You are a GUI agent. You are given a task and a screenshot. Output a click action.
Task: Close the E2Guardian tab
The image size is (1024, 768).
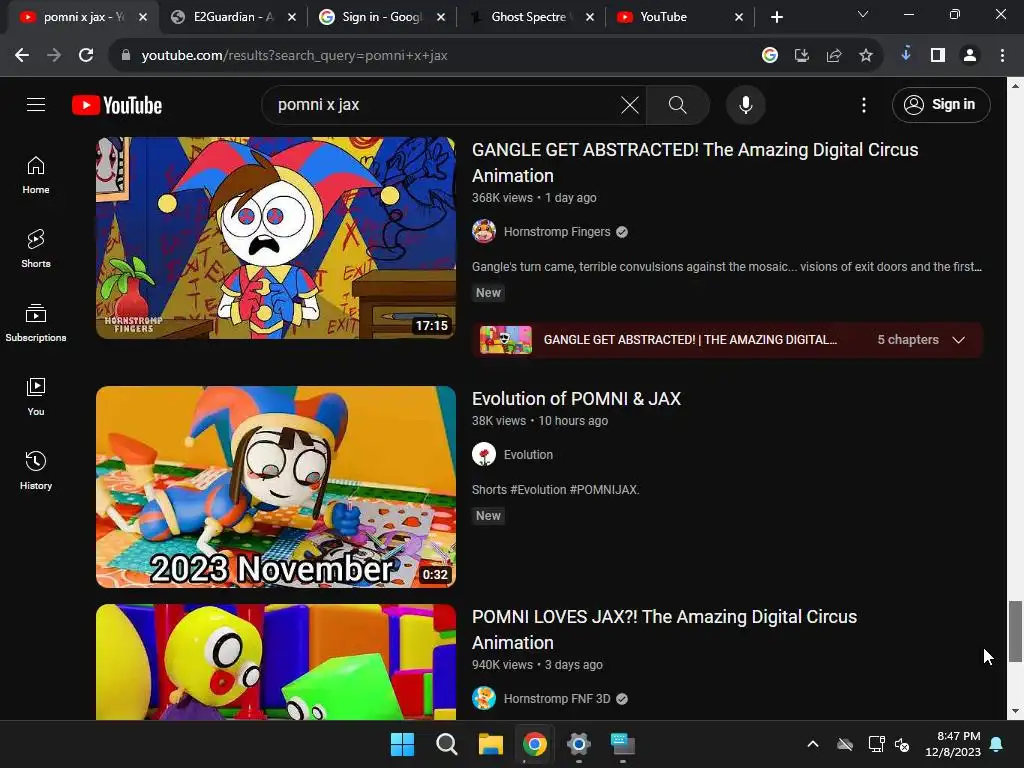pos(292,17)
